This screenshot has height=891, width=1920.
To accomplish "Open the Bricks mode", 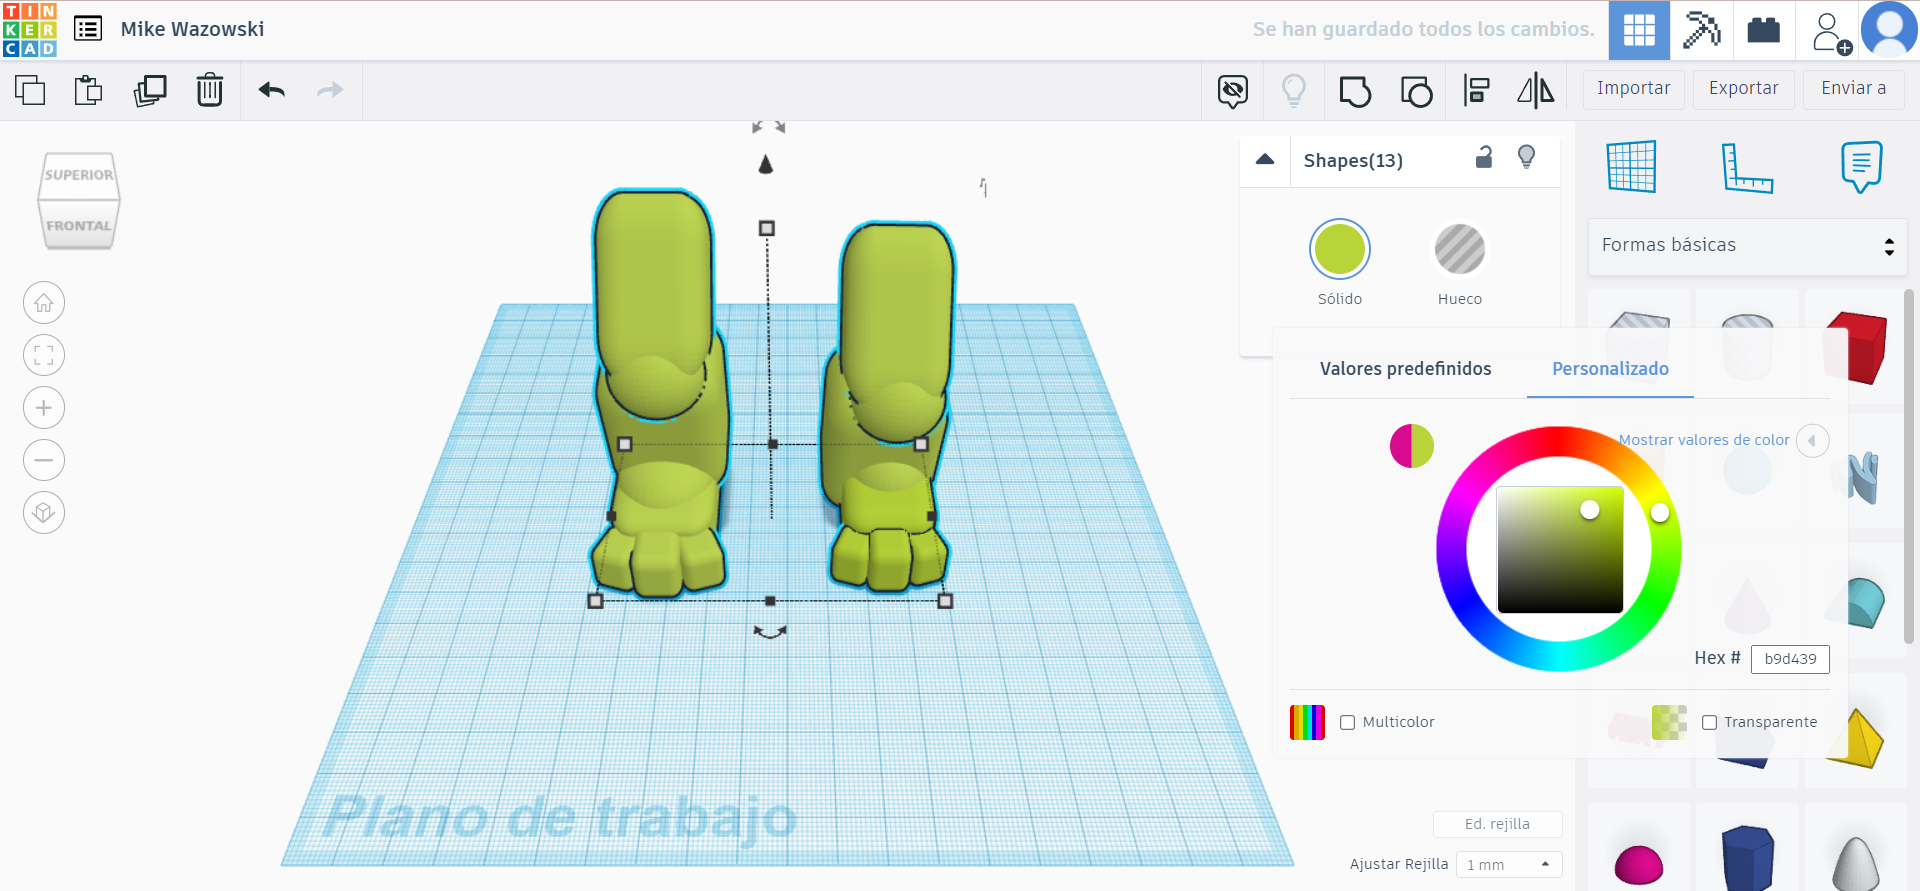I will (1763, 30).
